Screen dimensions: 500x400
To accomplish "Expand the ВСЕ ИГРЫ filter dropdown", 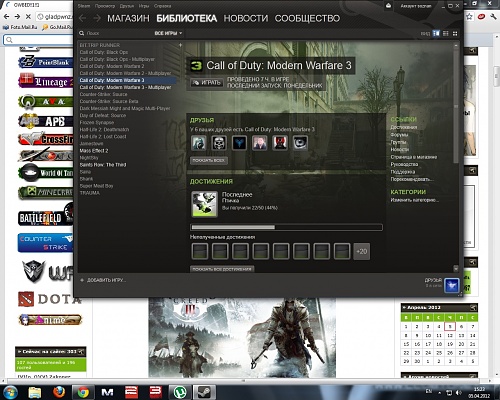I will (168, 33).
